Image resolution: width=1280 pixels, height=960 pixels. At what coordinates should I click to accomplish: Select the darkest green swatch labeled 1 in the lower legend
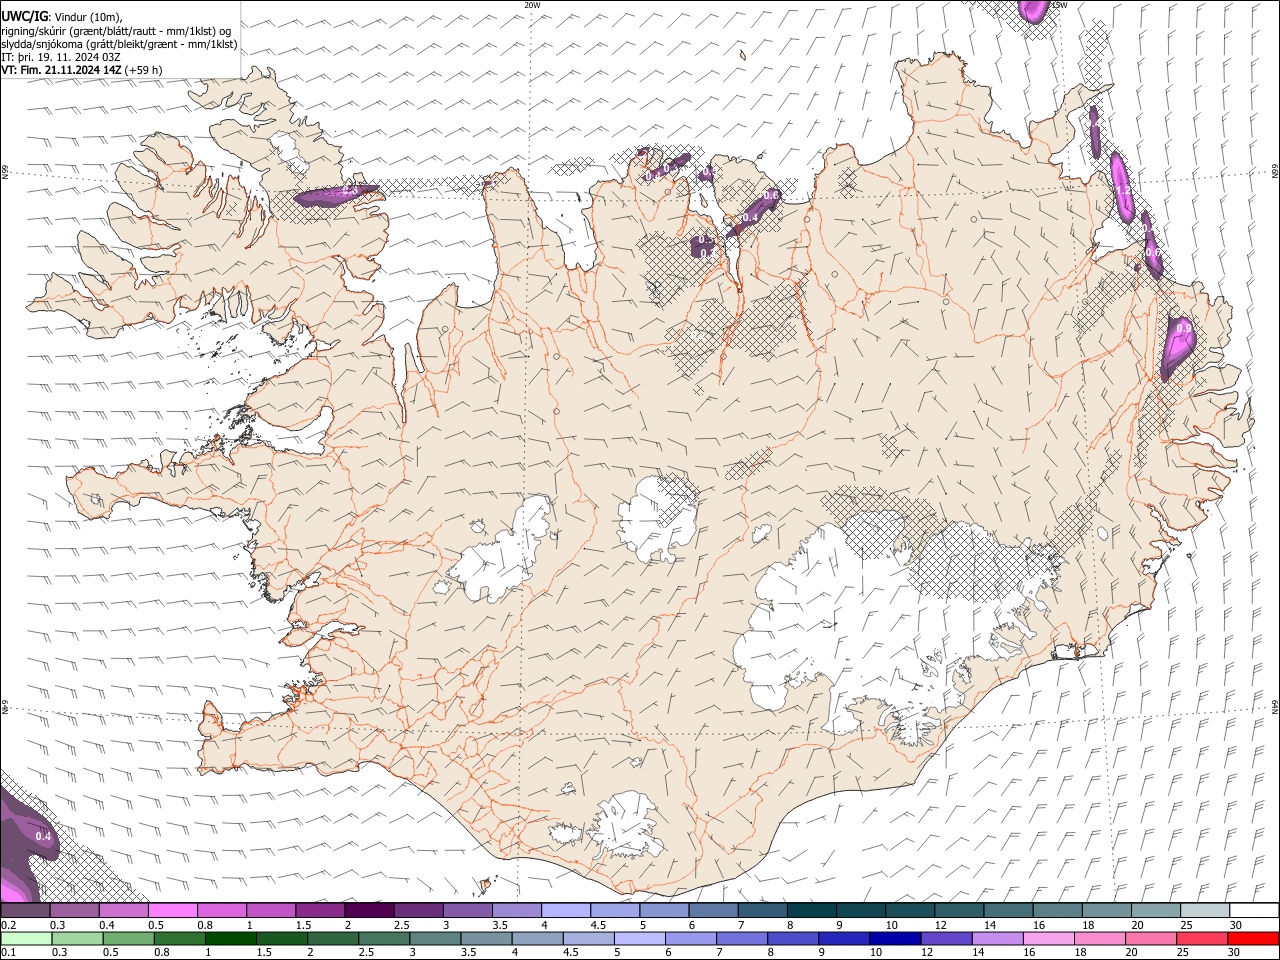tap(231, 938)
